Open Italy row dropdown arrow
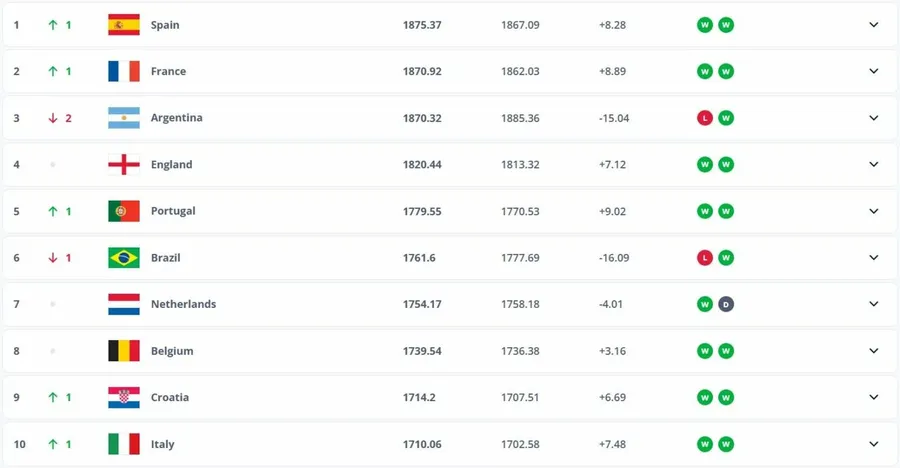Image resolution: width=900 pixels, height=468 pixels. (873, 444)
